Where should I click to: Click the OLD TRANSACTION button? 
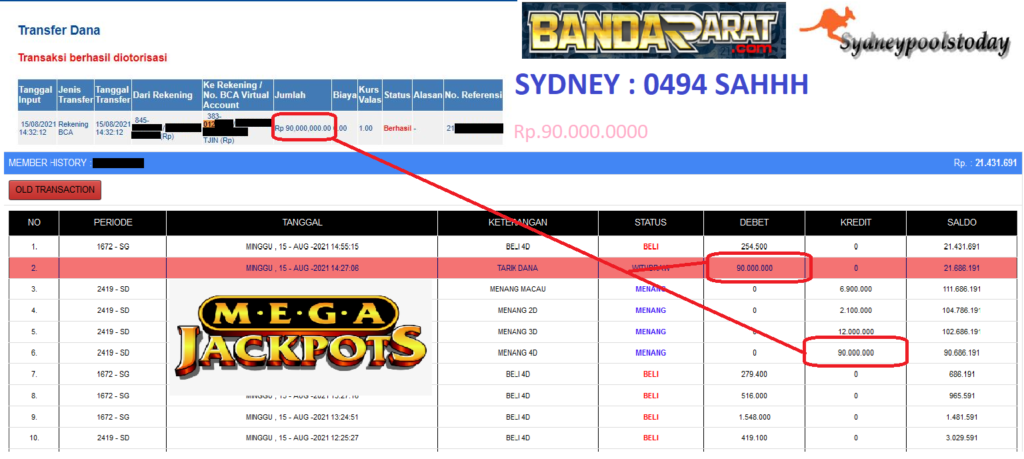point(55,190)
